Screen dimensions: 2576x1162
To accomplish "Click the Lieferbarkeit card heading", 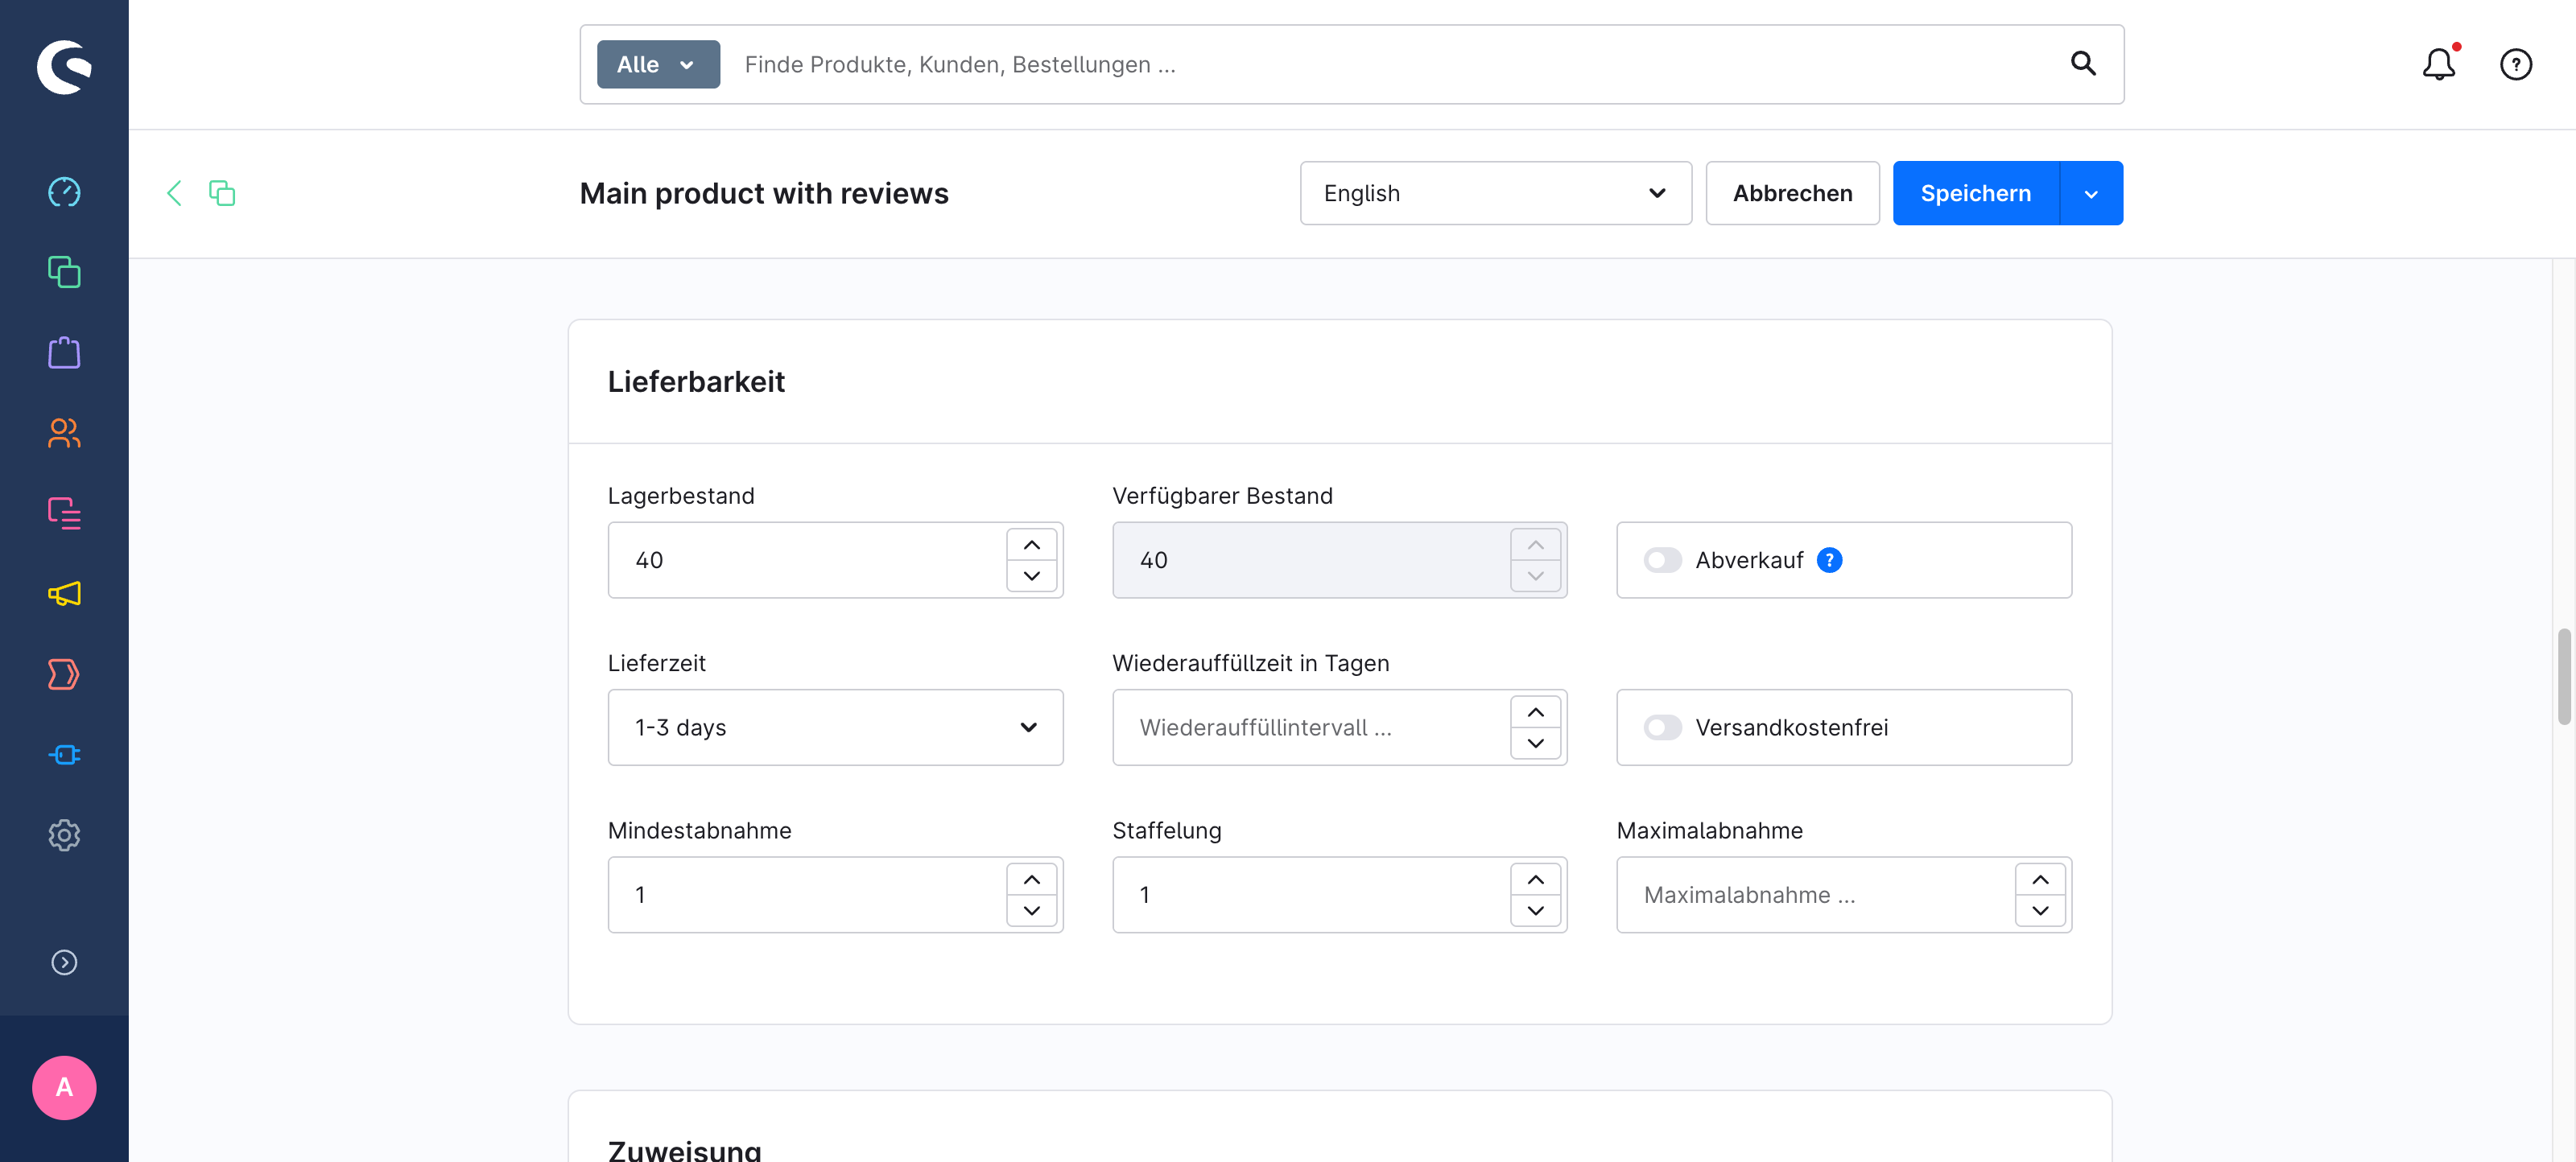I will (x=696, y=382).
